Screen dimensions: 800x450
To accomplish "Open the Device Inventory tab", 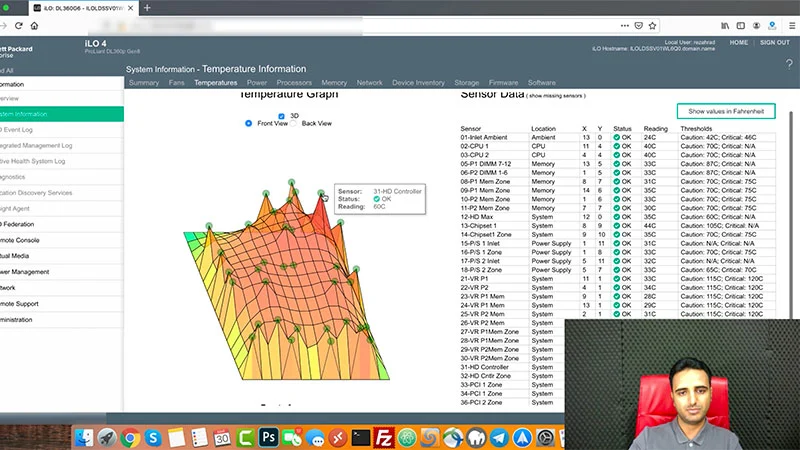I will (x=418, y=83).
